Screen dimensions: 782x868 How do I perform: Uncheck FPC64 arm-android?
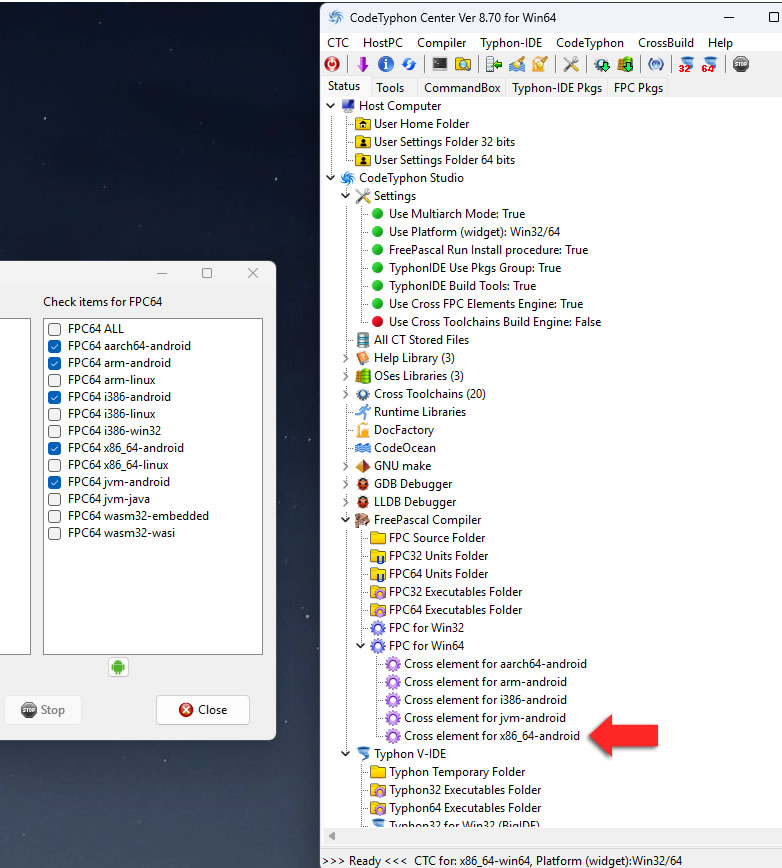click(54, 364)
